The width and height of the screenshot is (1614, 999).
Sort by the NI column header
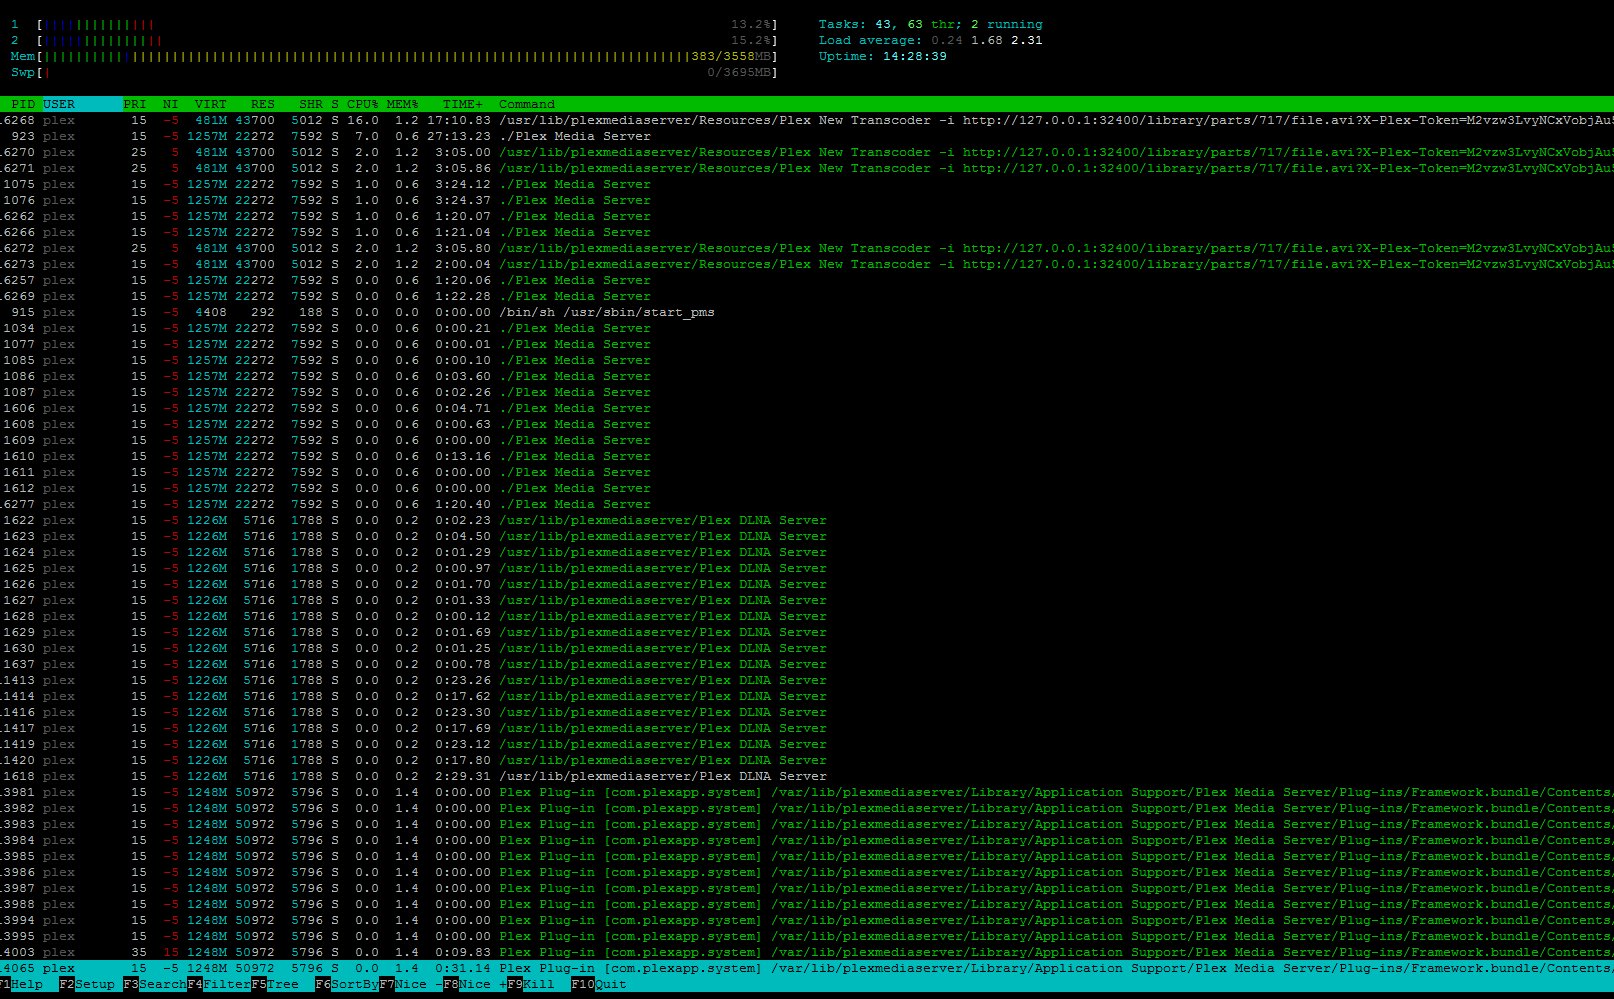171,104
